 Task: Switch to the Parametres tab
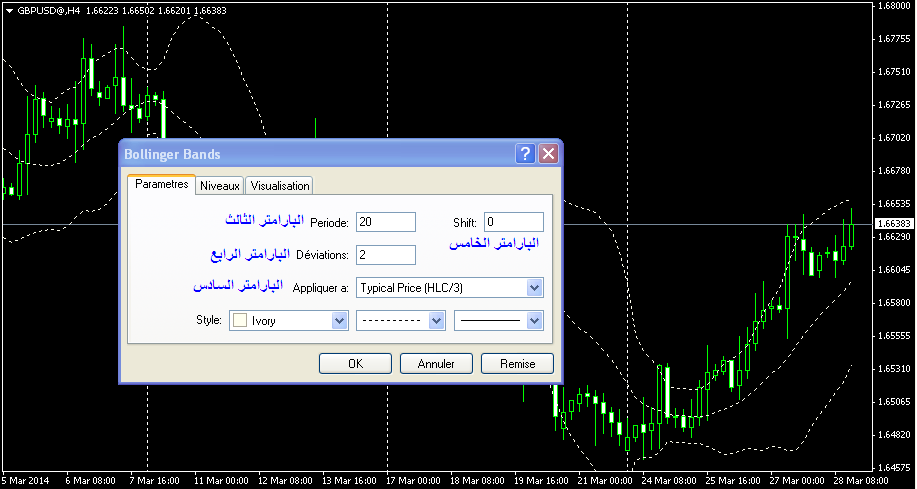[161, 184]
